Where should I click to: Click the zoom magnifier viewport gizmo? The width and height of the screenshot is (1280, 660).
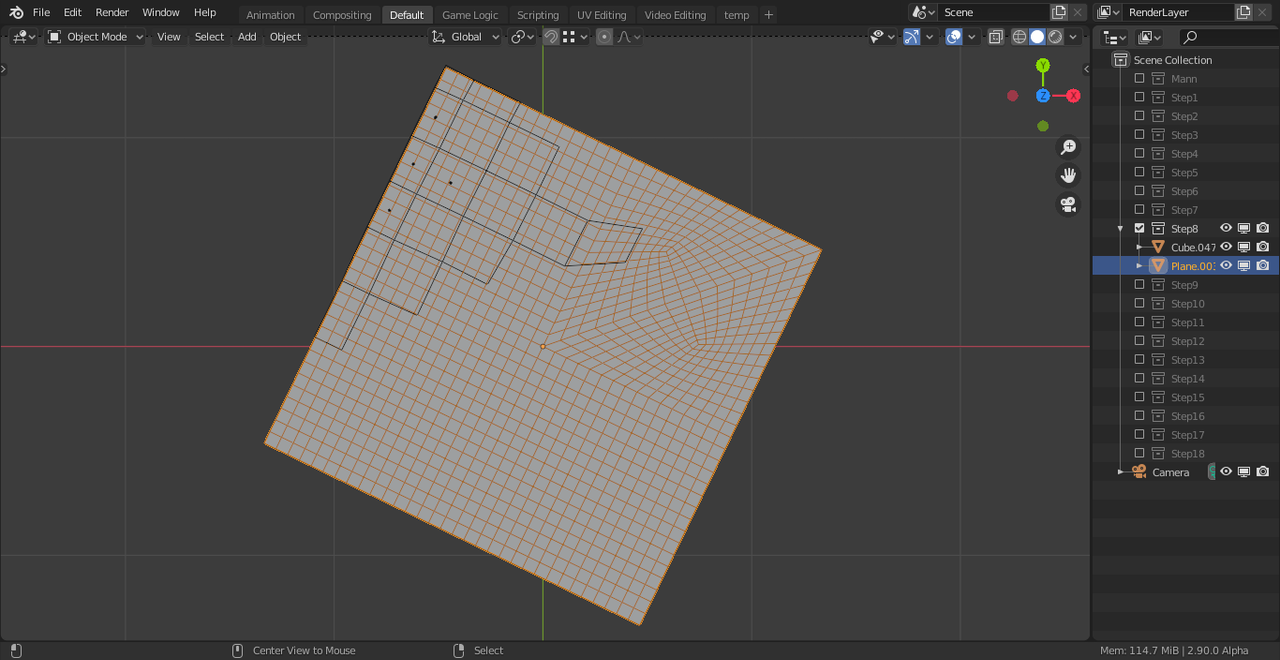coord(1068,147)
